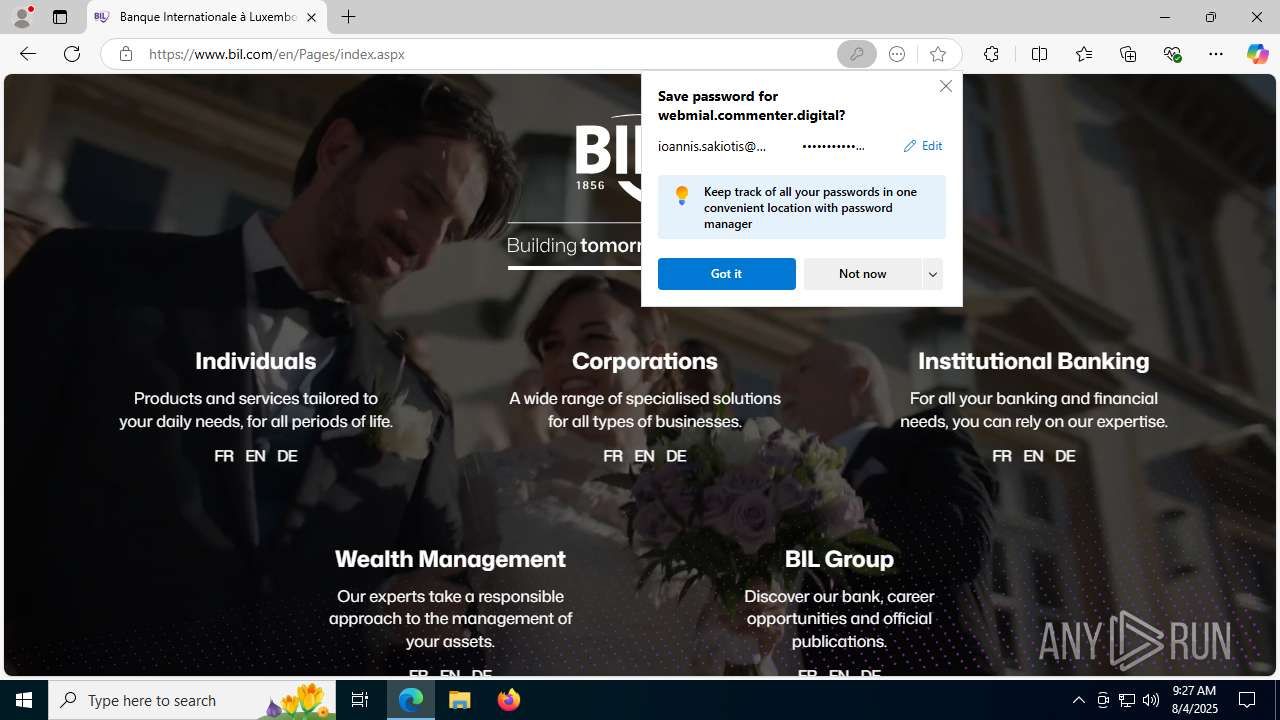Open Settings and more ellipsis menu
1280x720 pixels.
point(1215,54)
